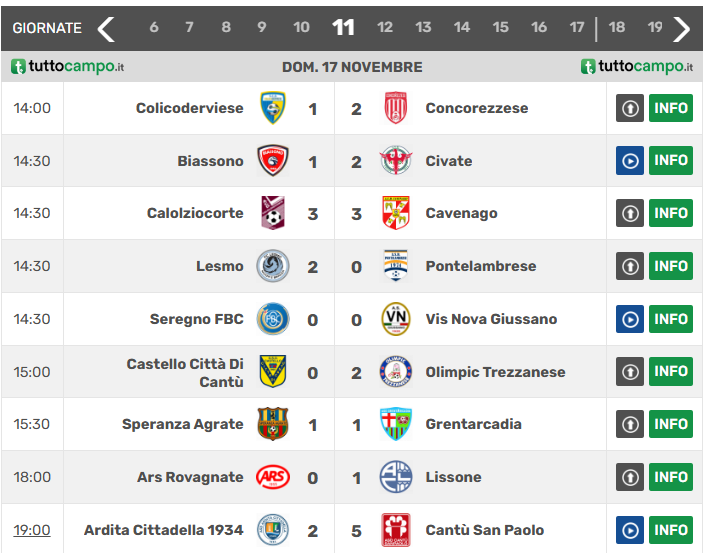Select matchday 12 tab
Image resolution: width=707 pixels, height=553 pixels.
pyautogui.click(x=385, y=28)
